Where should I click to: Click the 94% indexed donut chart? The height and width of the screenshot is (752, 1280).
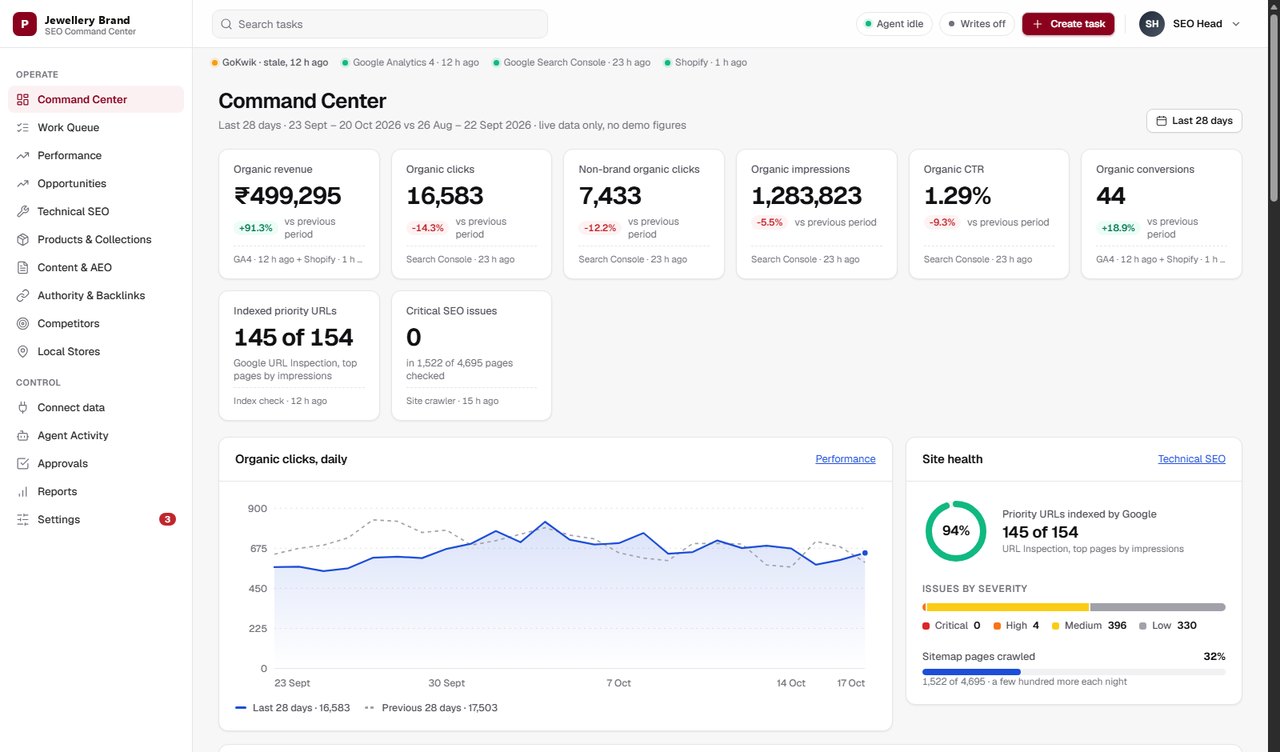[956, 531]
